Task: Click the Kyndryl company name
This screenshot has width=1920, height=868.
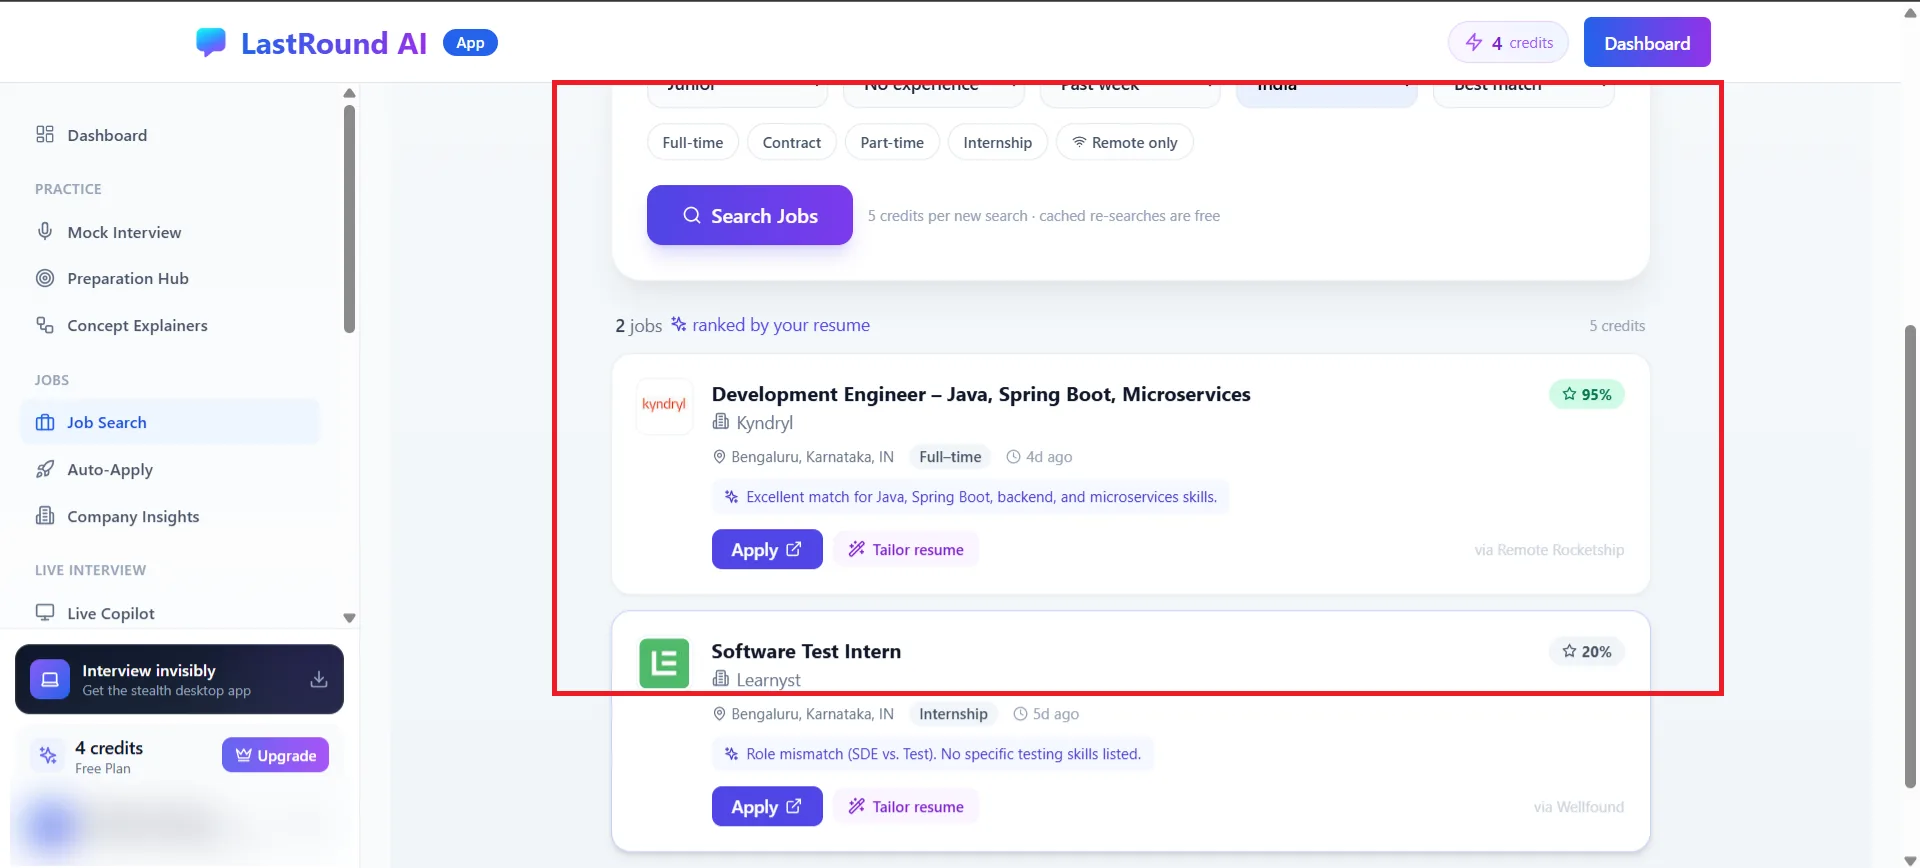Action: (x=764, y=422)
